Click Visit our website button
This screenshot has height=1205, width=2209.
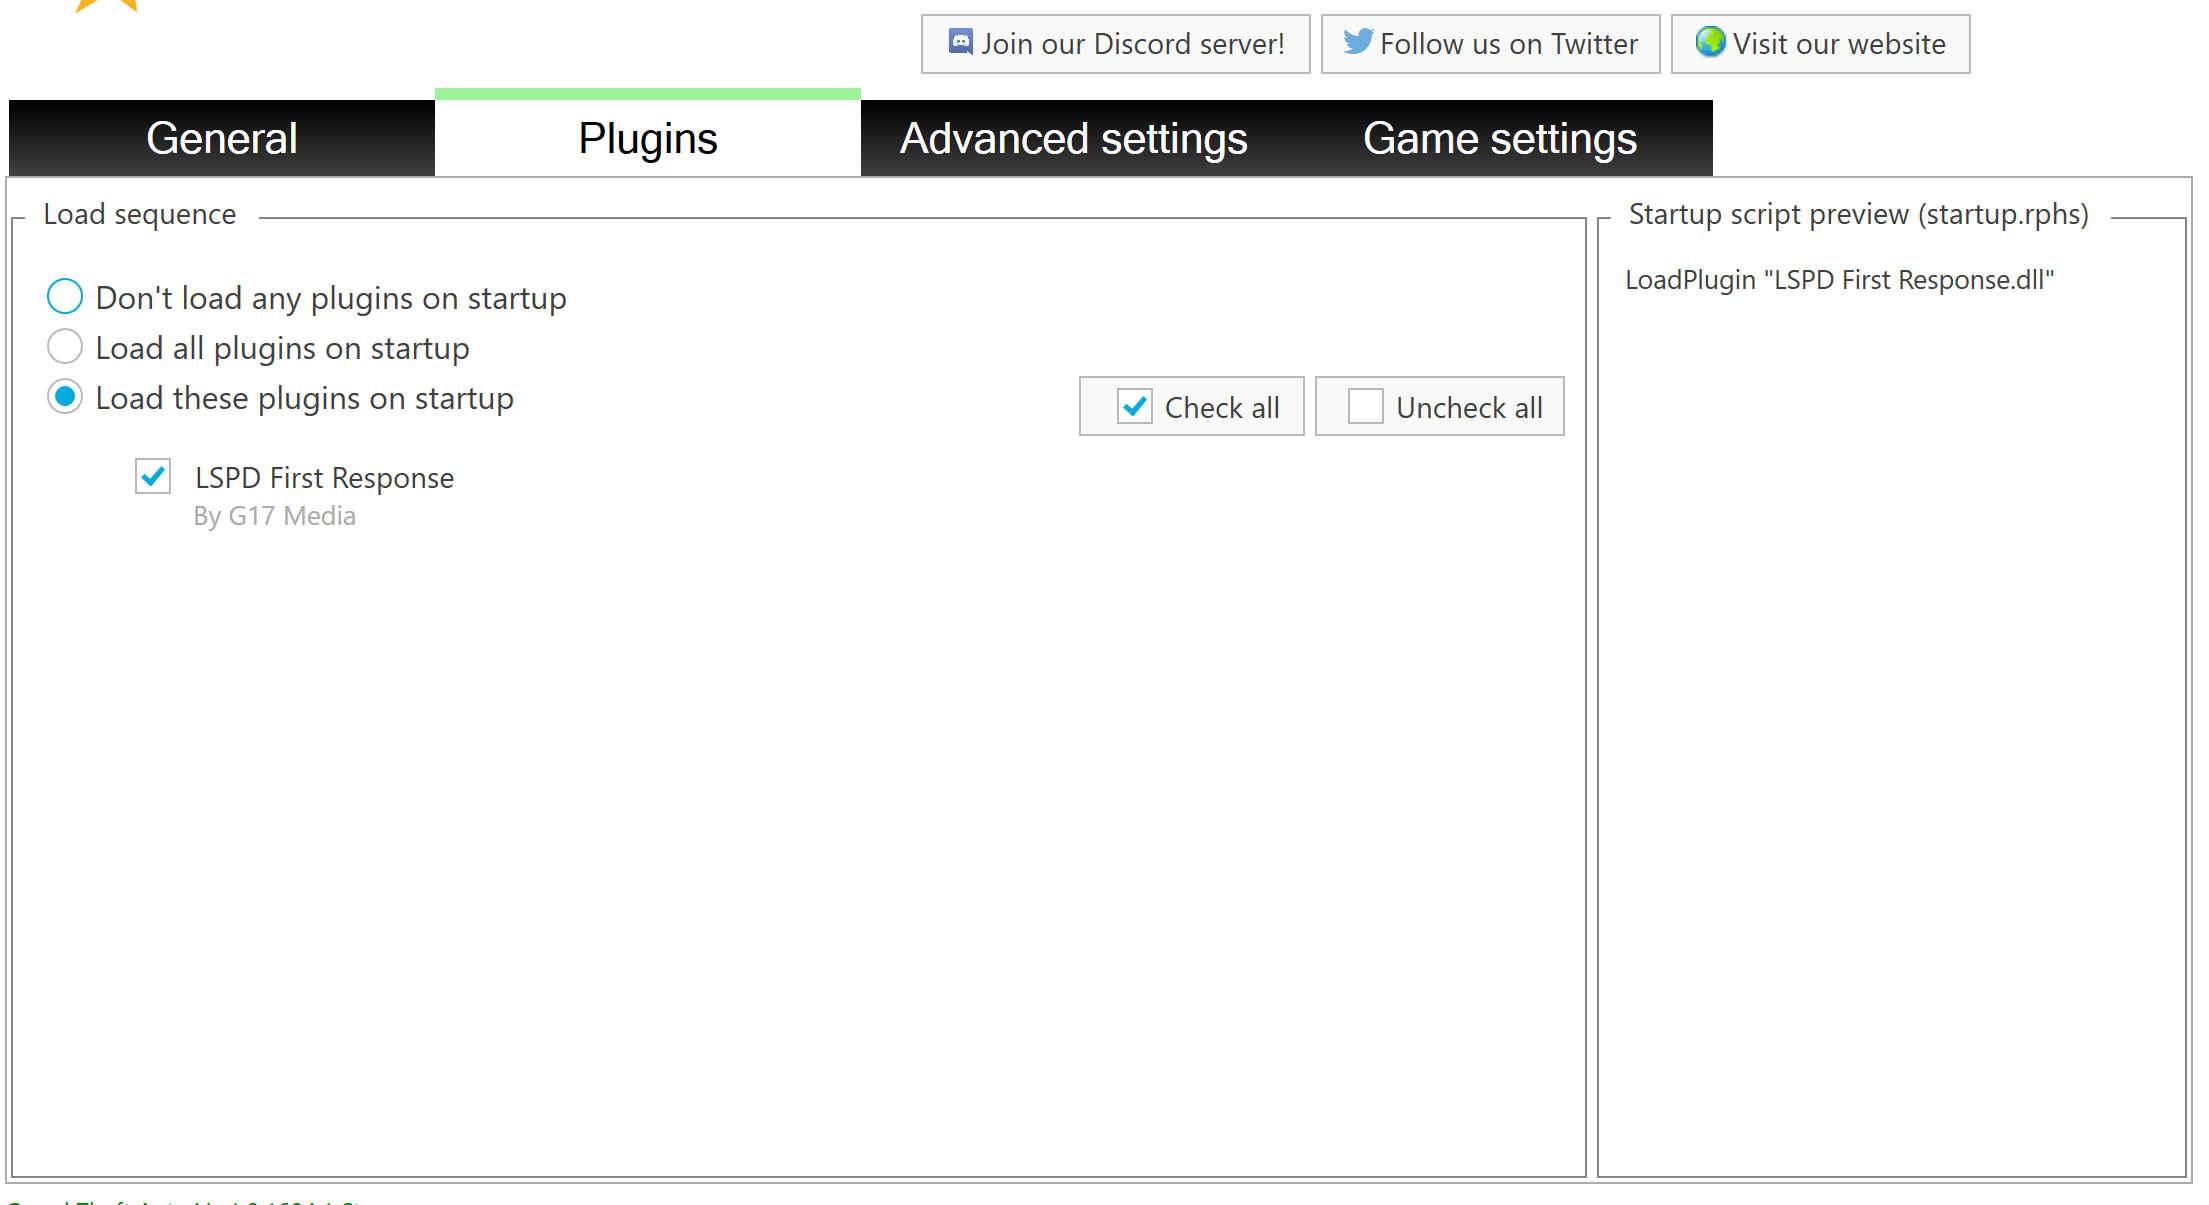[x=1838, y=44]
